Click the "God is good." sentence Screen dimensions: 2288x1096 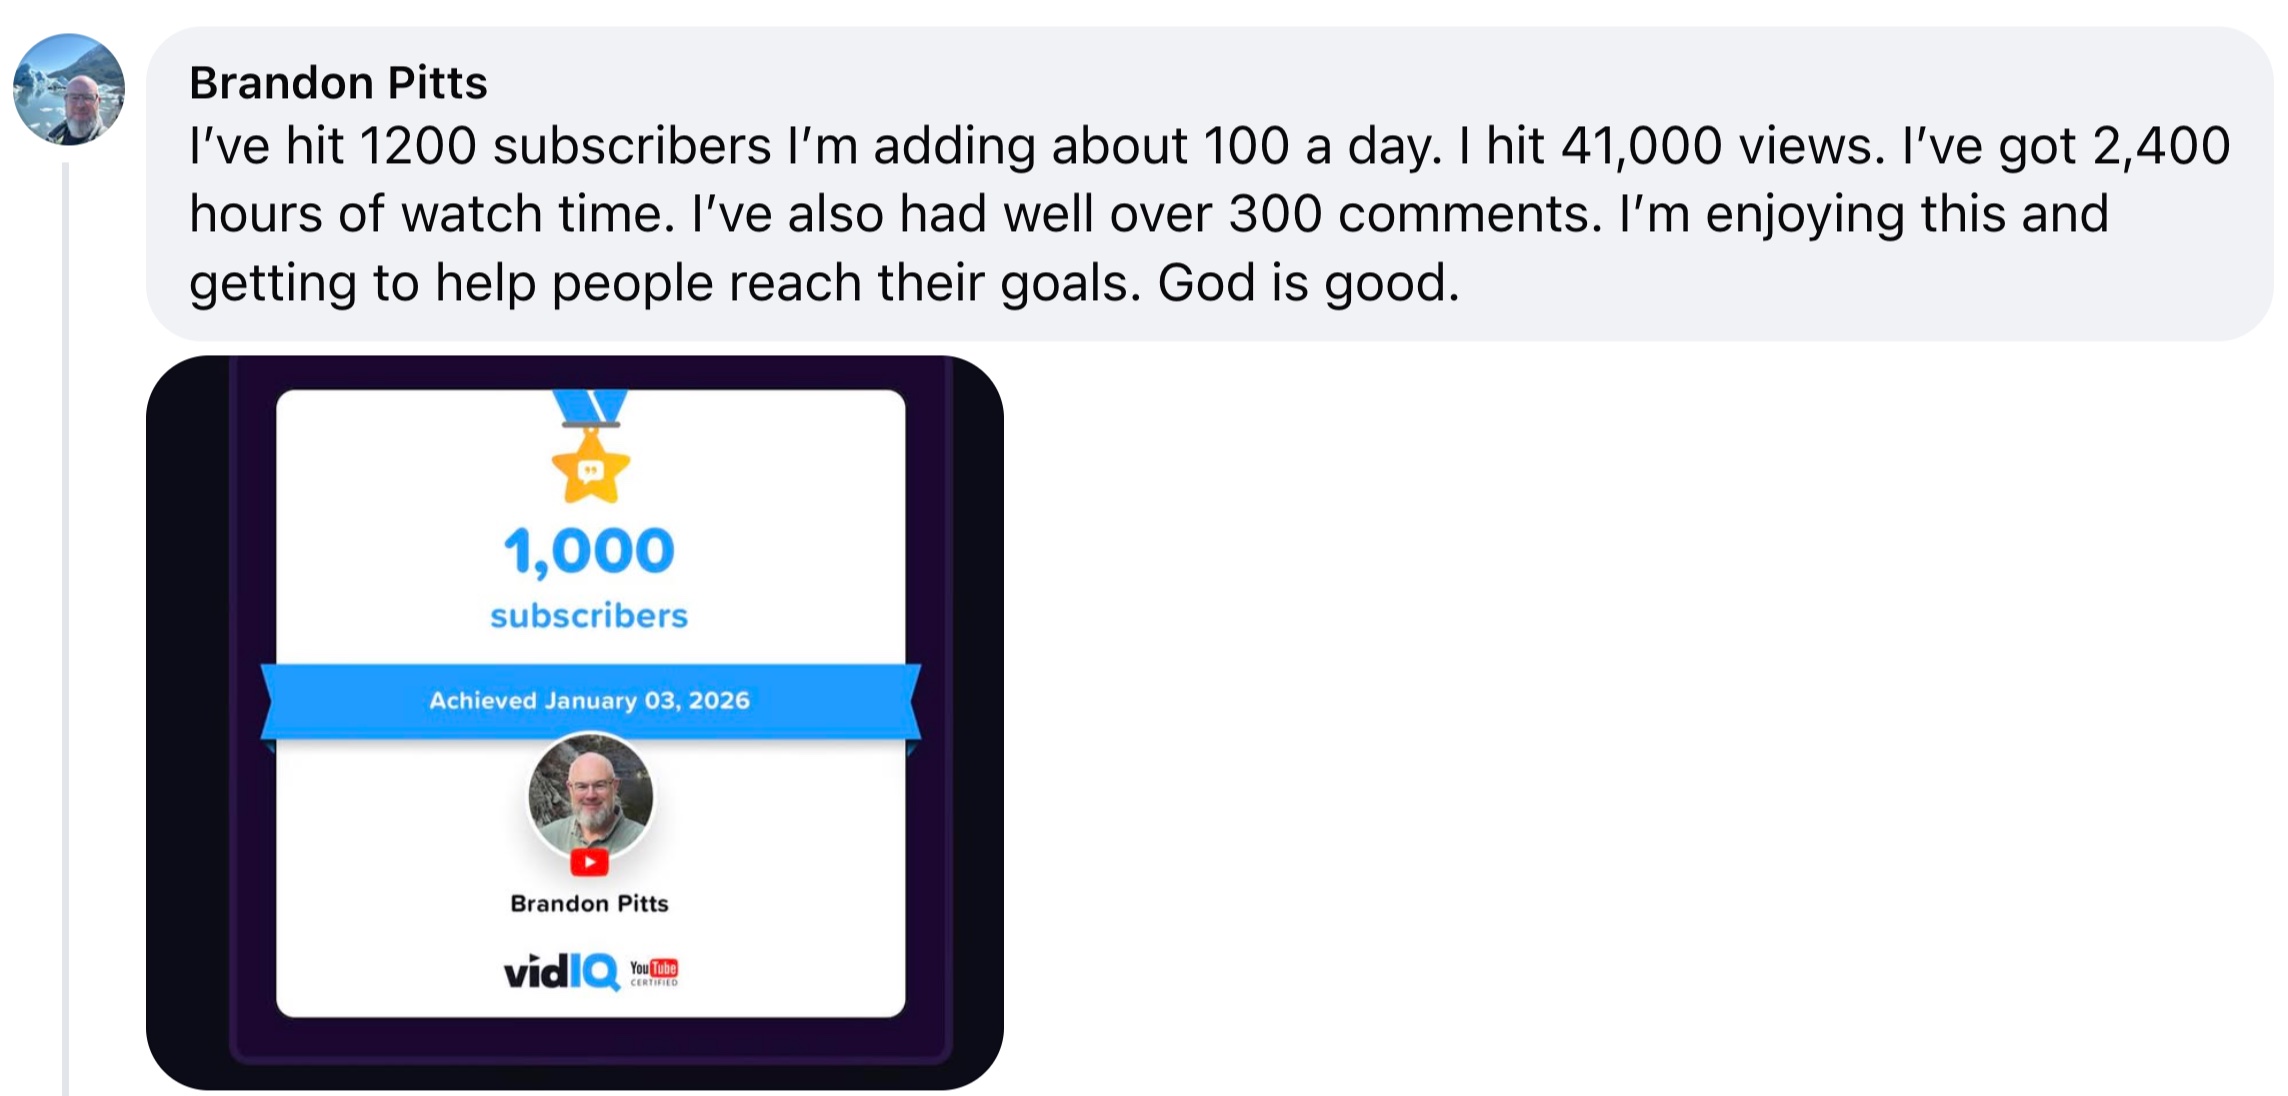[x=1308, y=283]
